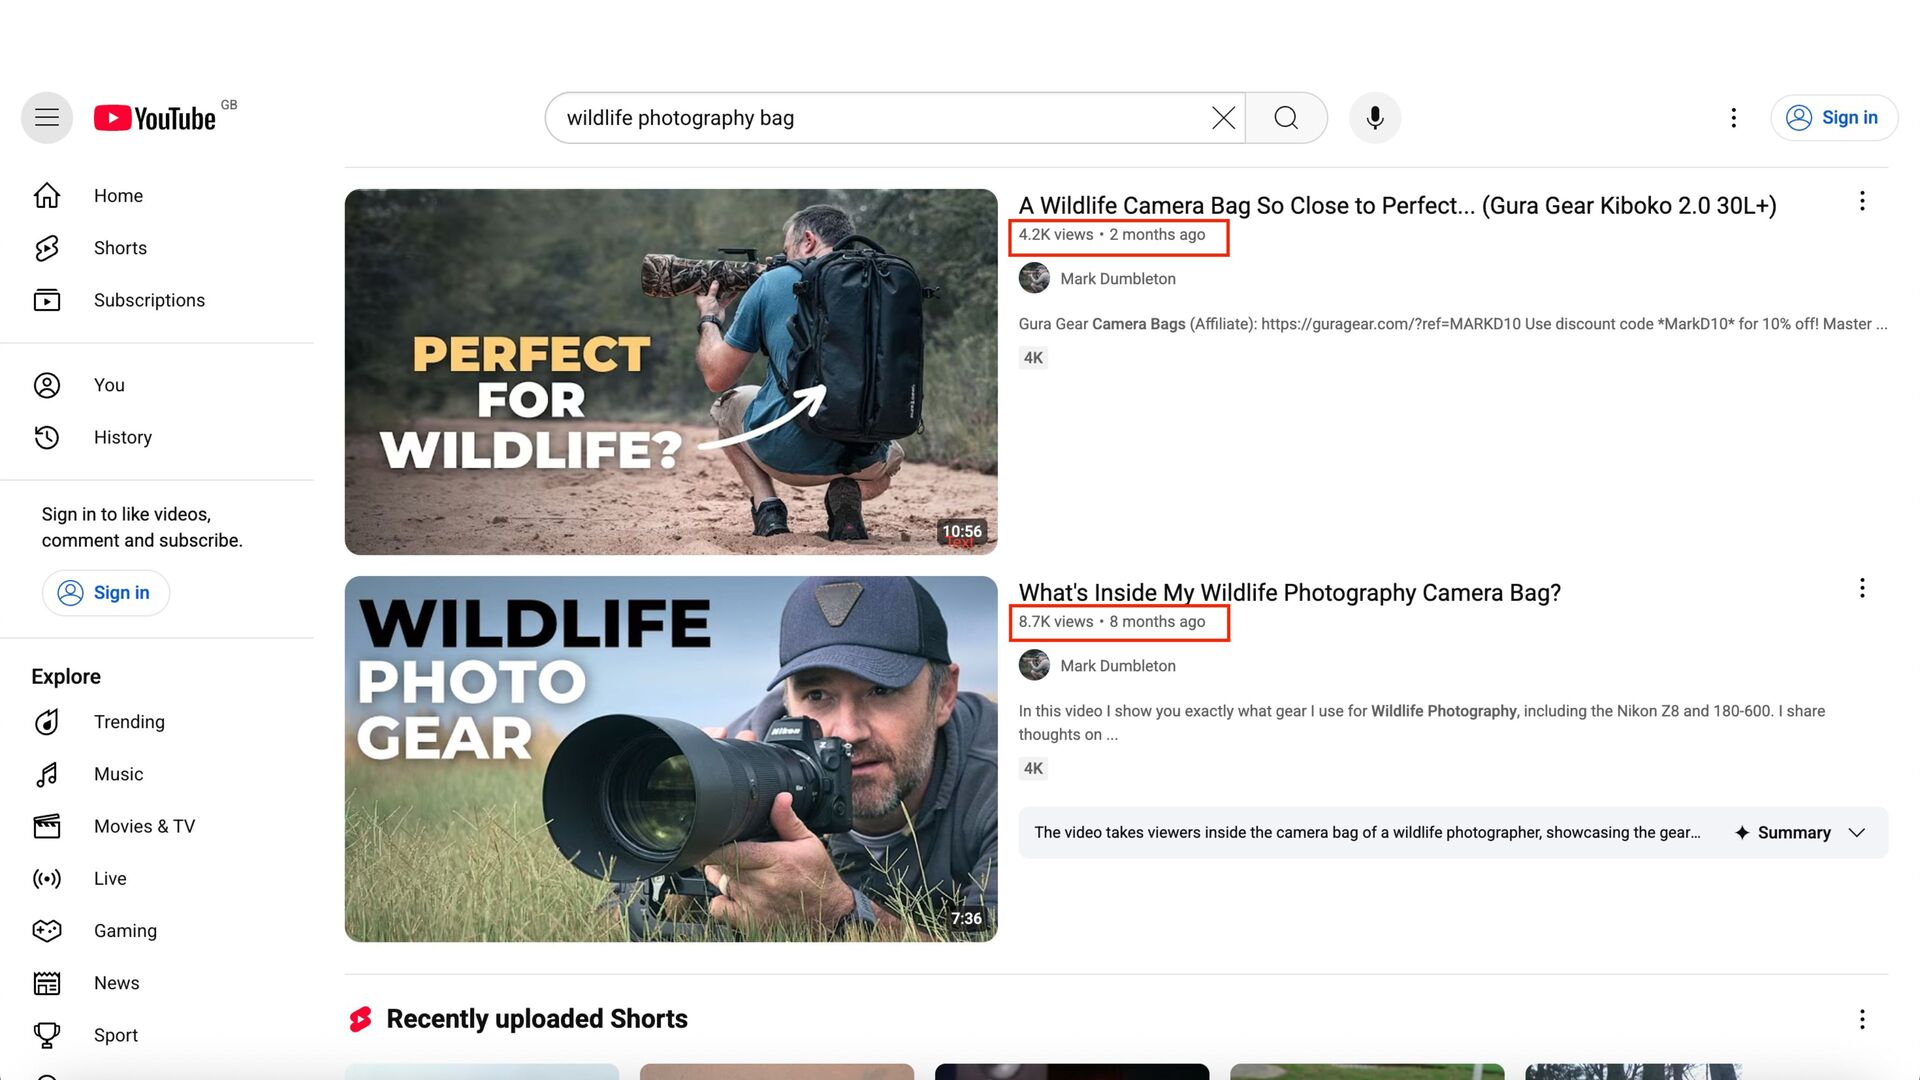The height and width of the screenshot is (1080, 1920).
Task: Click into the search input field
Action: pyautogui.click(x=880, y=118)
